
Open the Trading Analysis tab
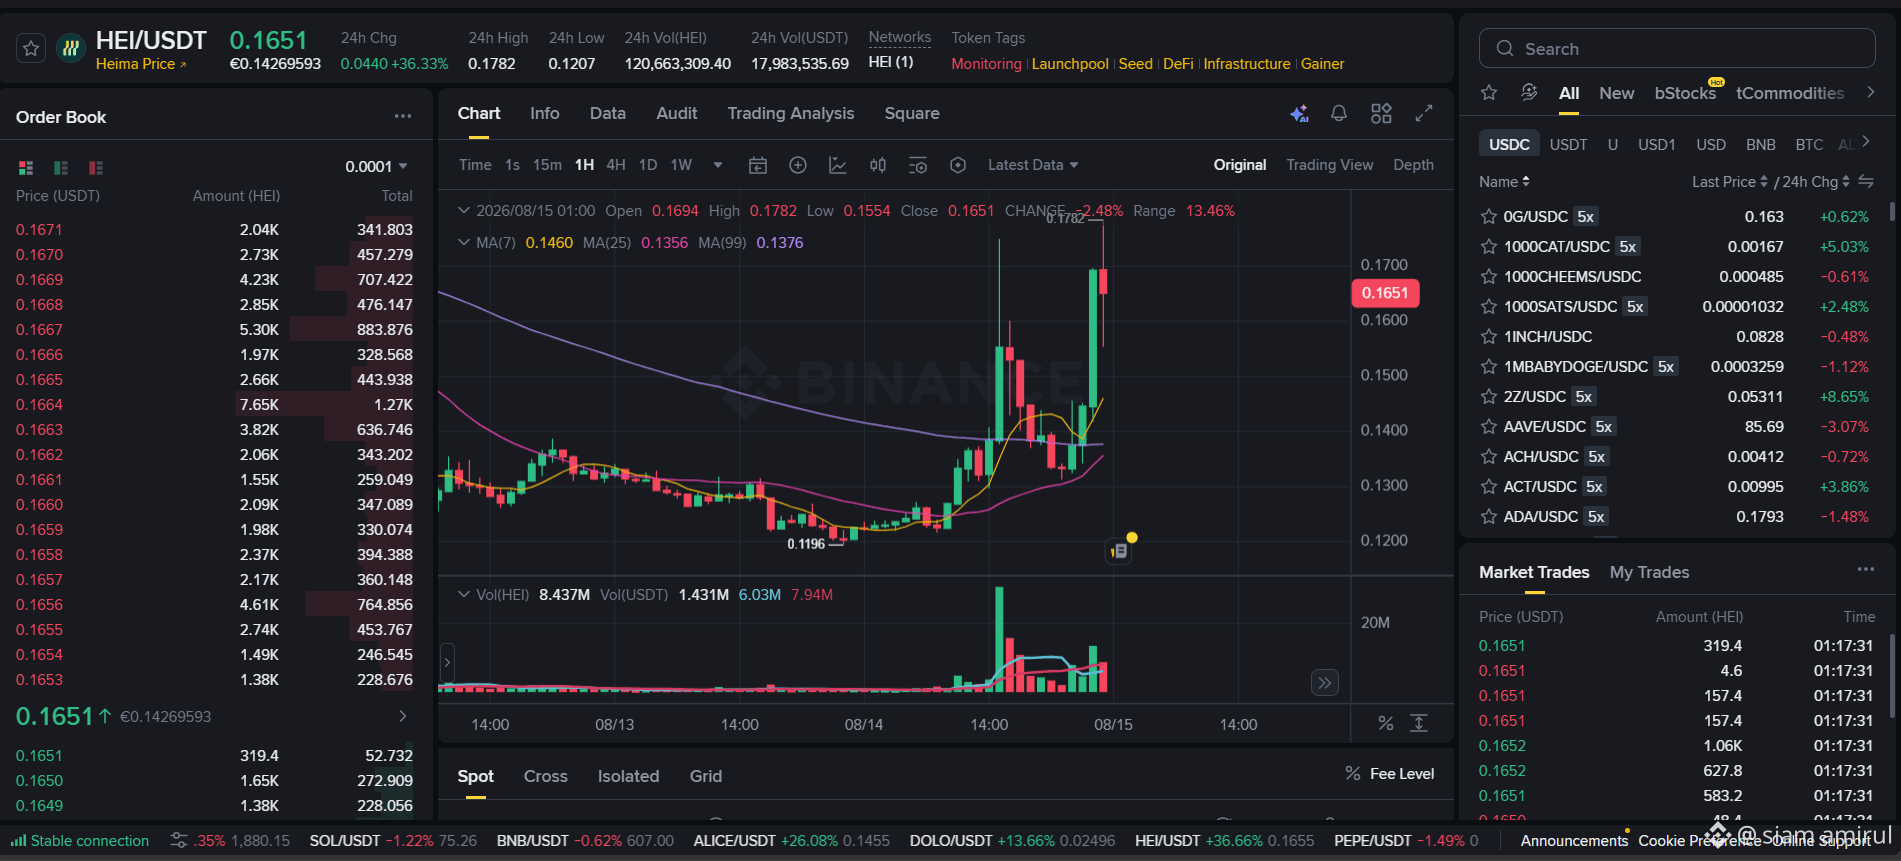click(x=791, y=114)
